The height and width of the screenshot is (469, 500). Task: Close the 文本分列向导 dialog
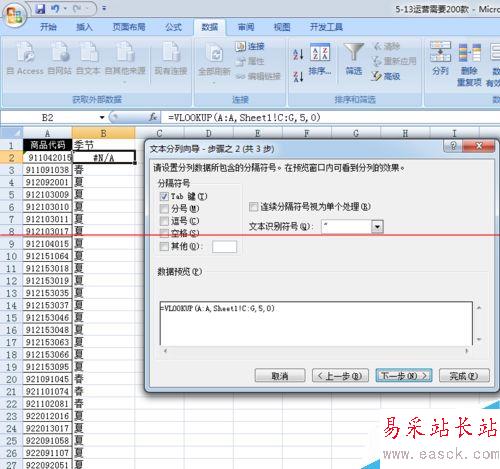click(x=479, y=146)
